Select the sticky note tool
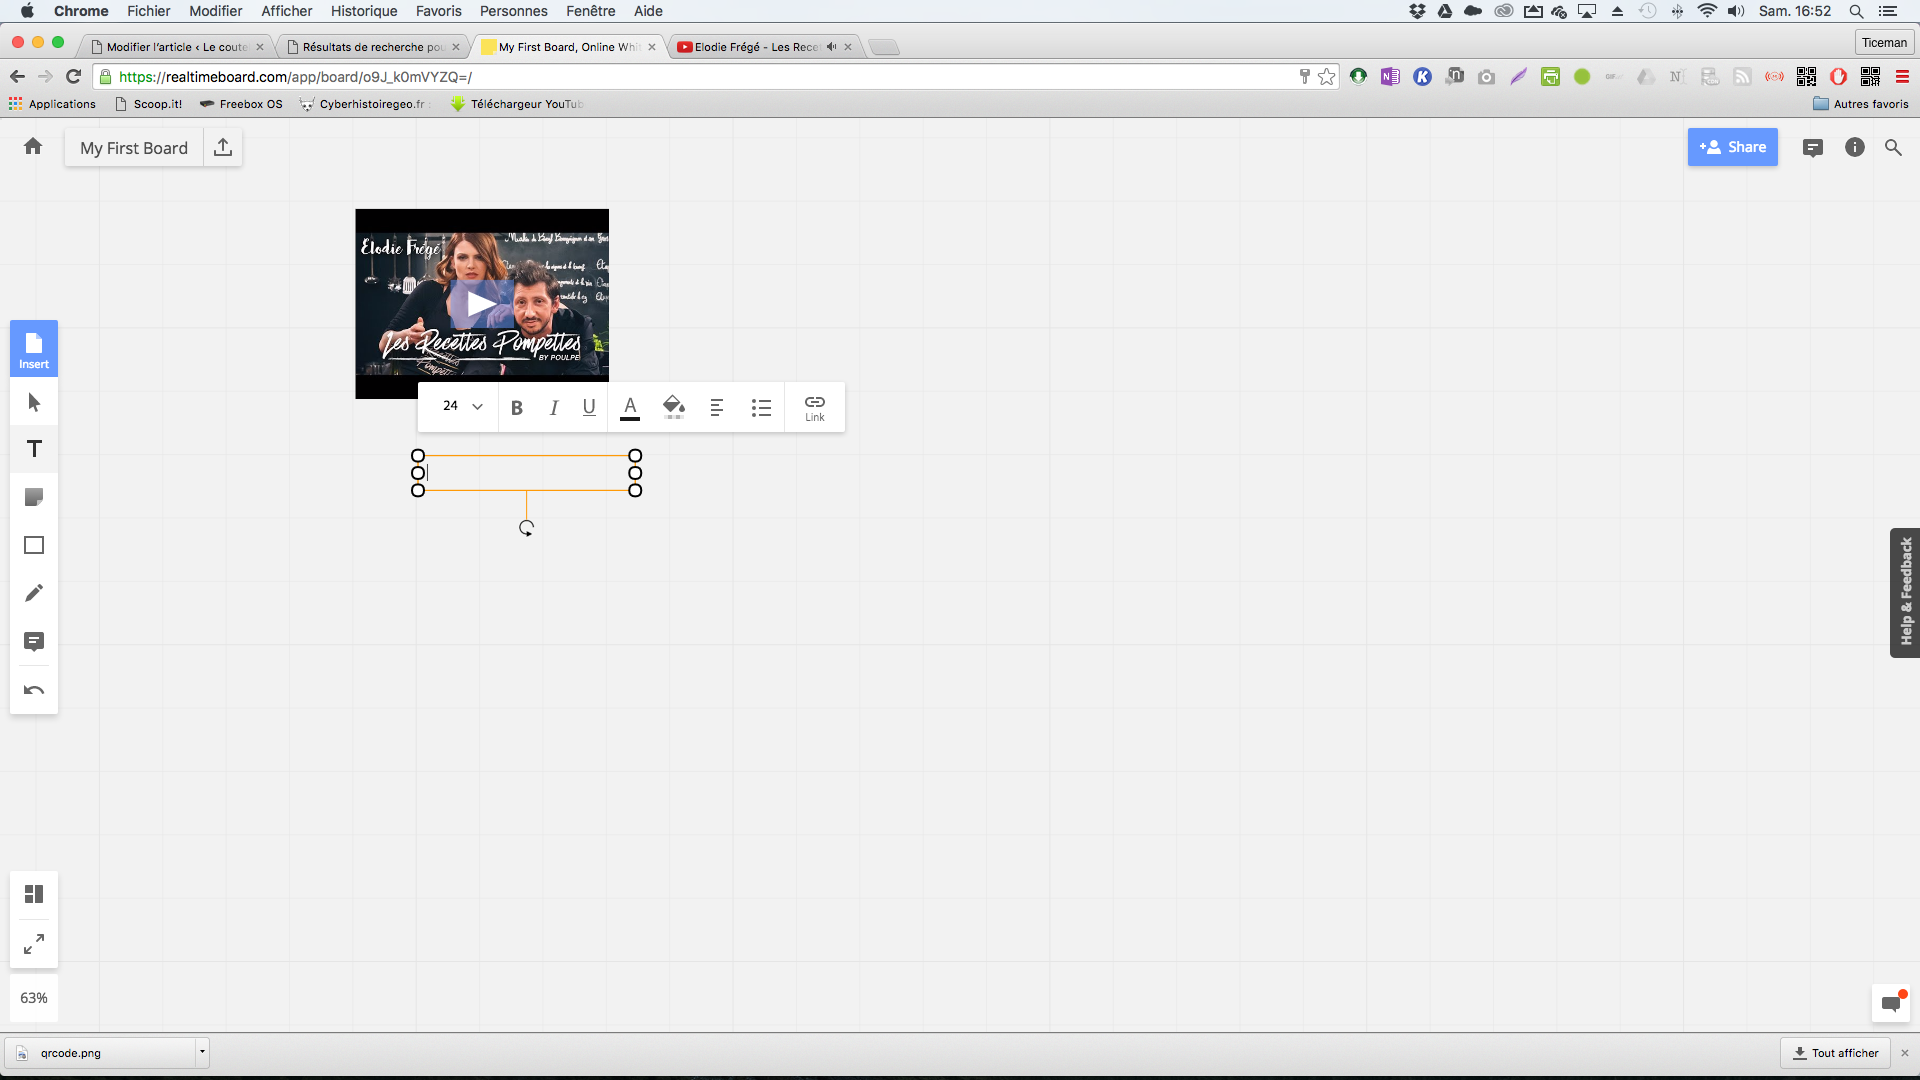Screen dimensions: 1920x1080 34,497
